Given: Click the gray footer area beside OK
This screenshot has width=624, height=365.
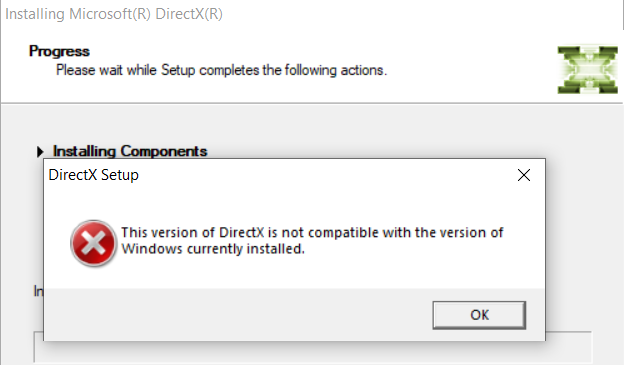Looking at the screenshot, I should pyautogui.click(x=238, y=314).
